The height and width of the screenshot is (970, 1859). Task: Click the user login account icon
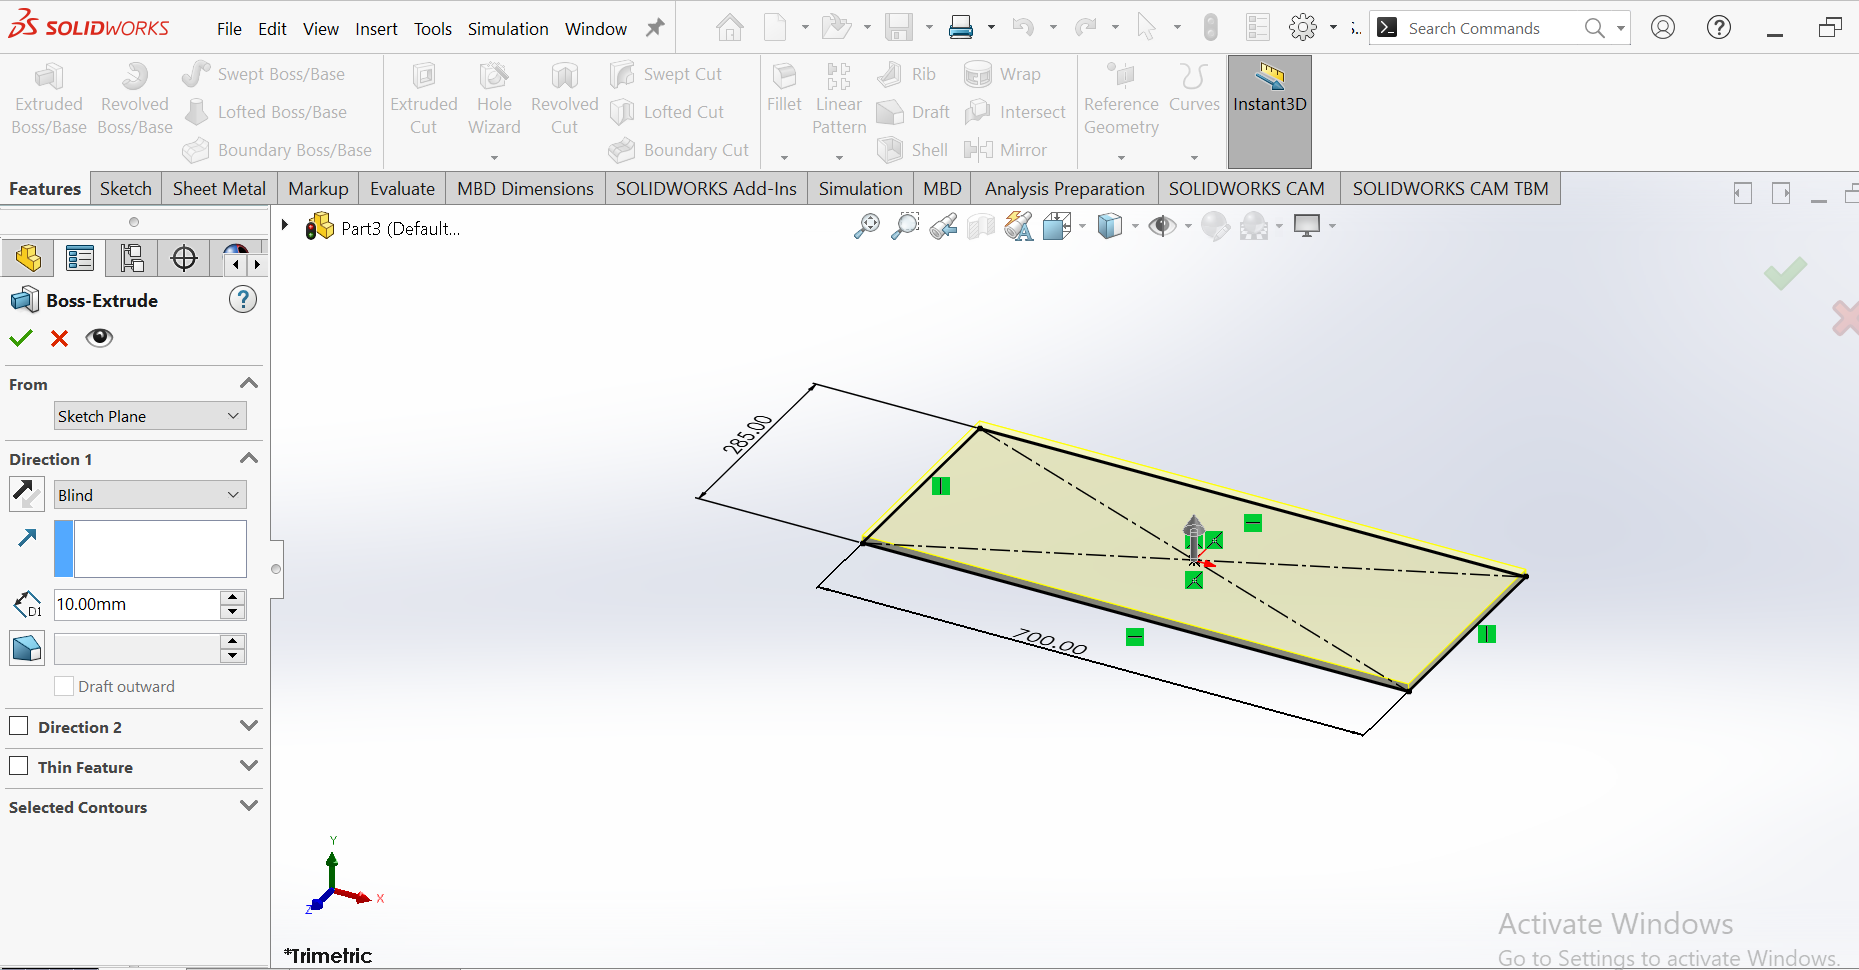(x=1663, y=27)
